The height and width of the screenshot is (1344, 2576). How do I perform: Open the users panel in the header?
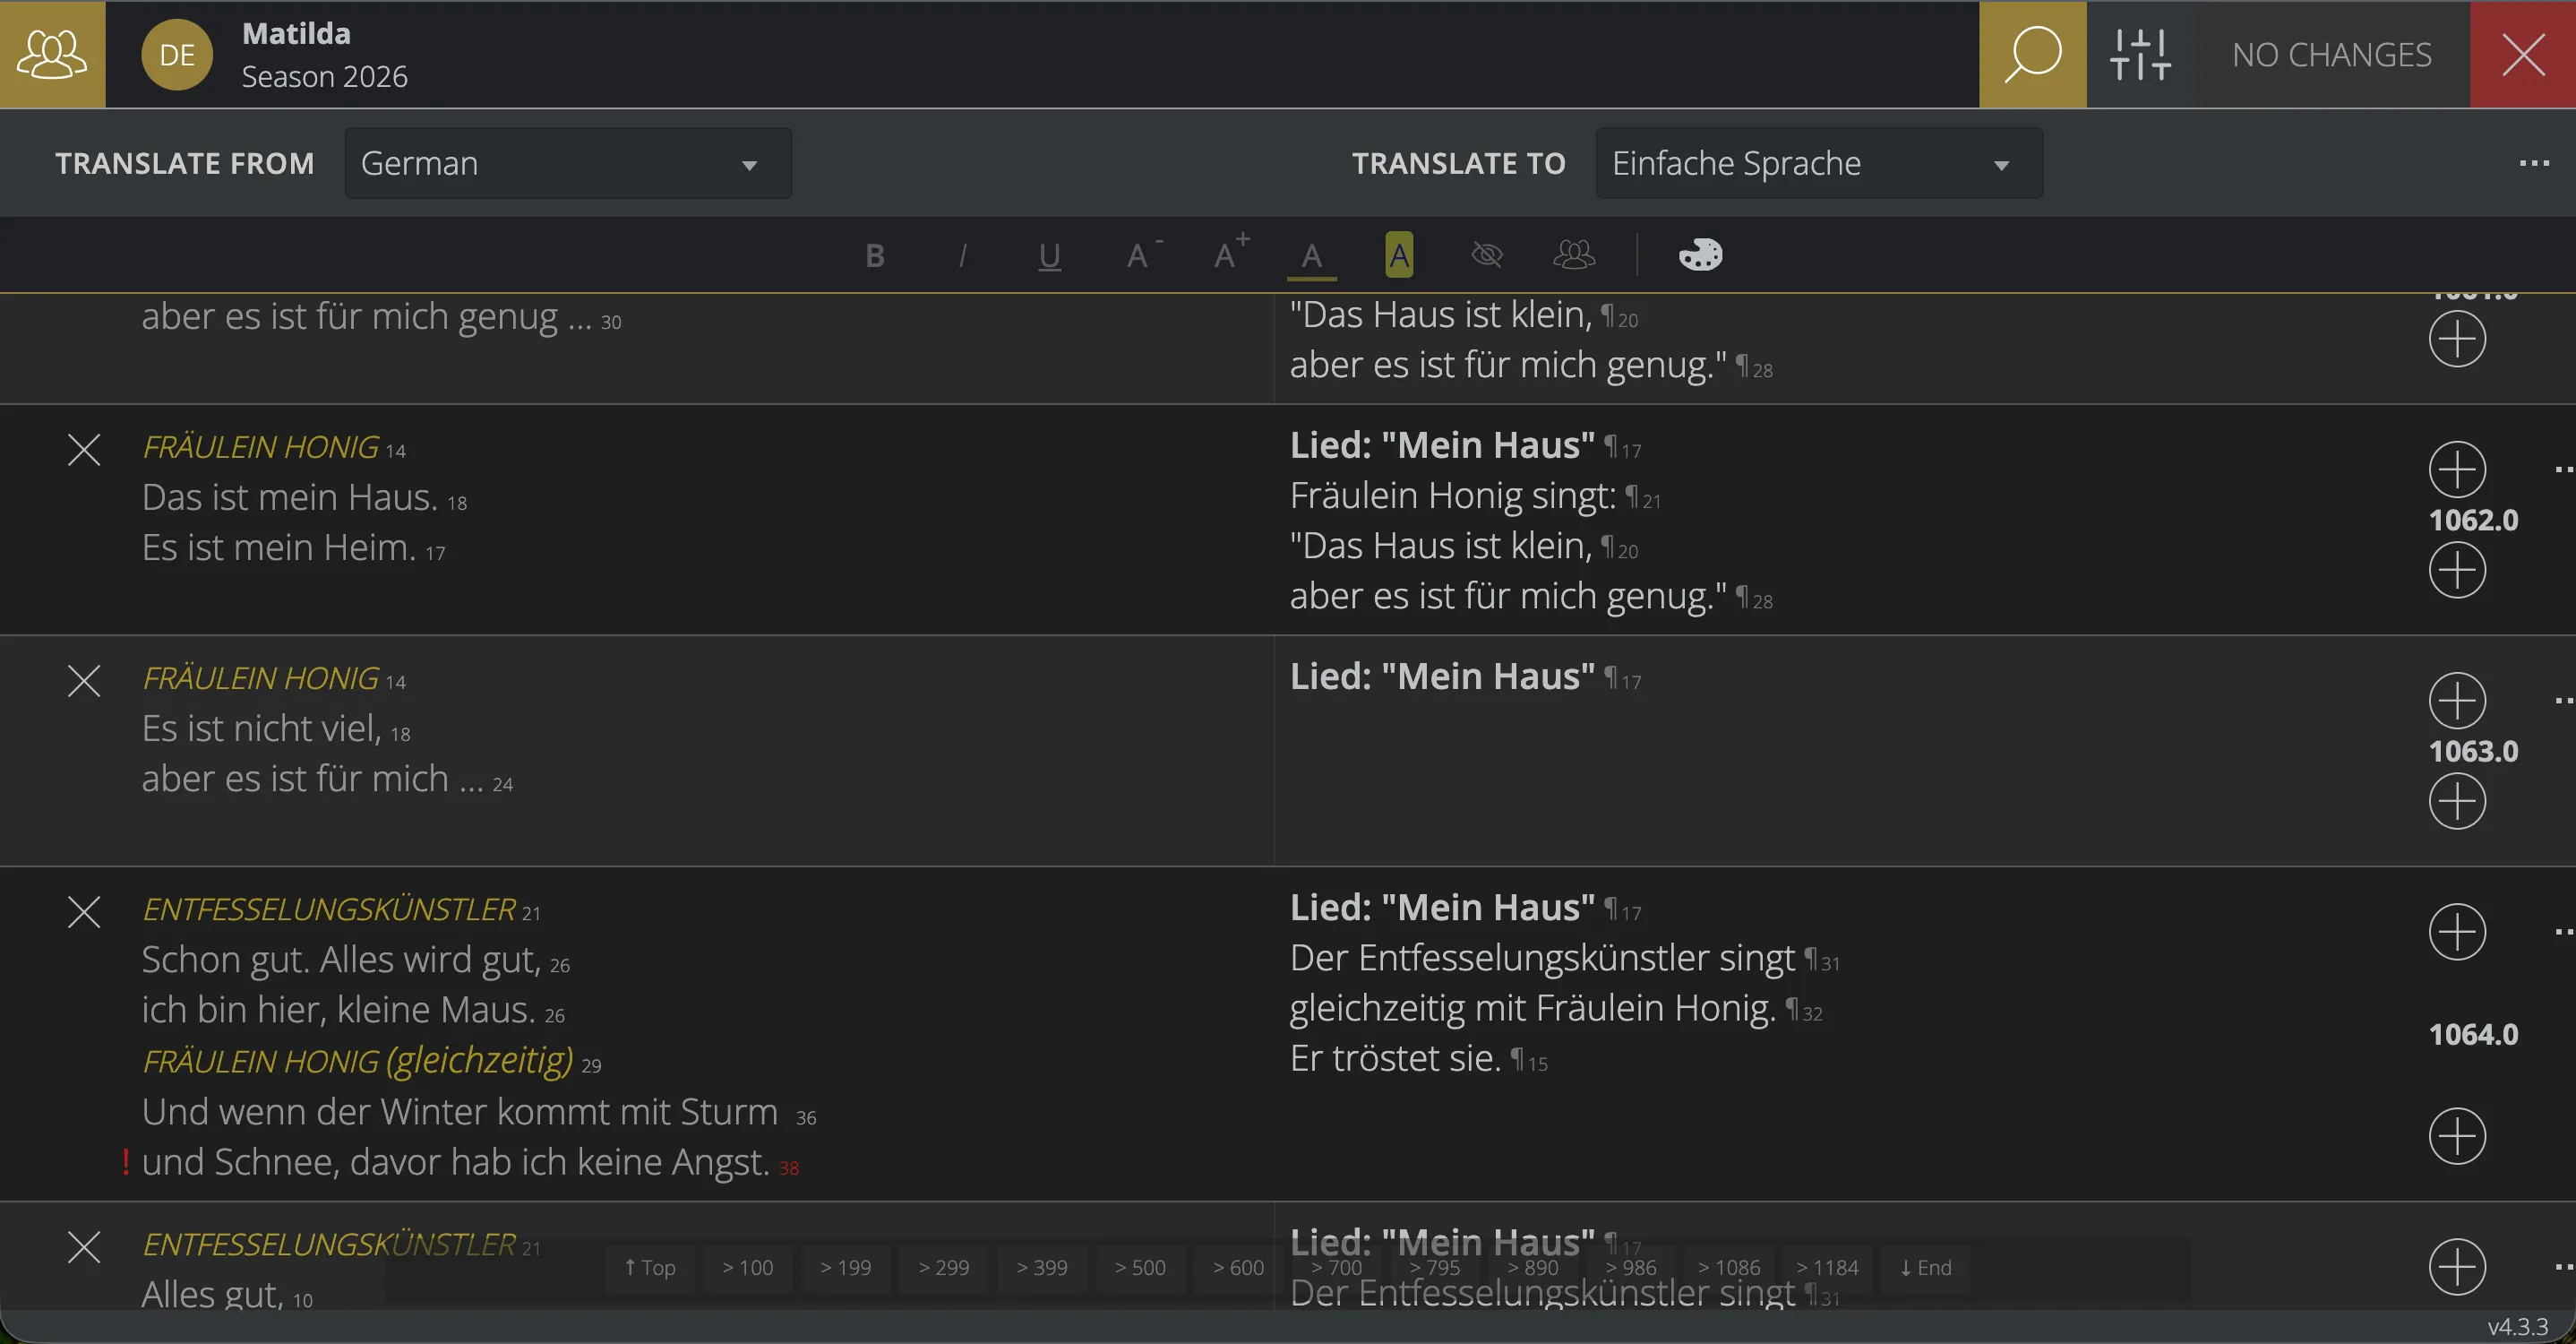point(52,54)
